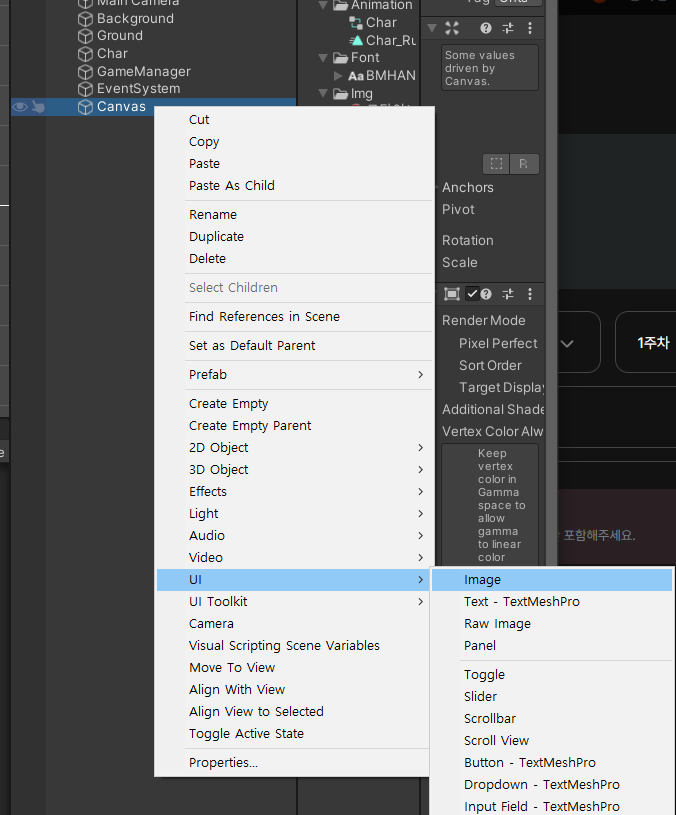The image size is (676, 815).
Task: Click the GameManager object cube icon
Action: tap(85, 71)
